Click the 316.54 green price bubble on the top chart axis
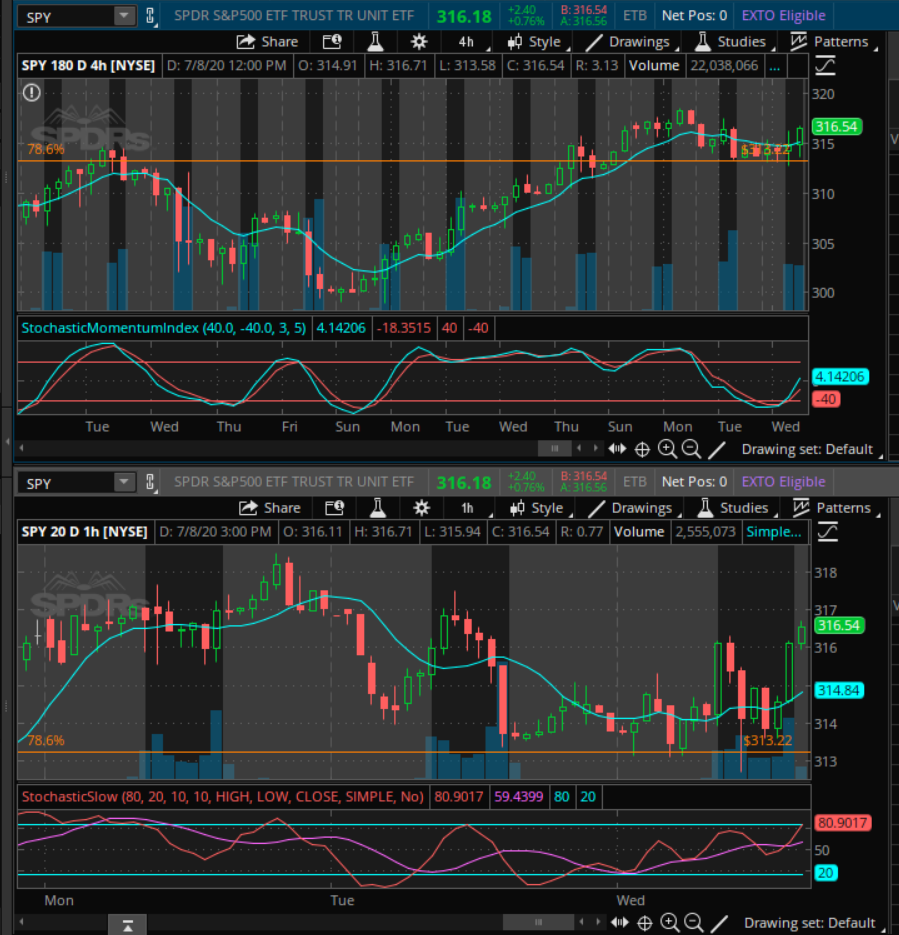 coord(836,126)
